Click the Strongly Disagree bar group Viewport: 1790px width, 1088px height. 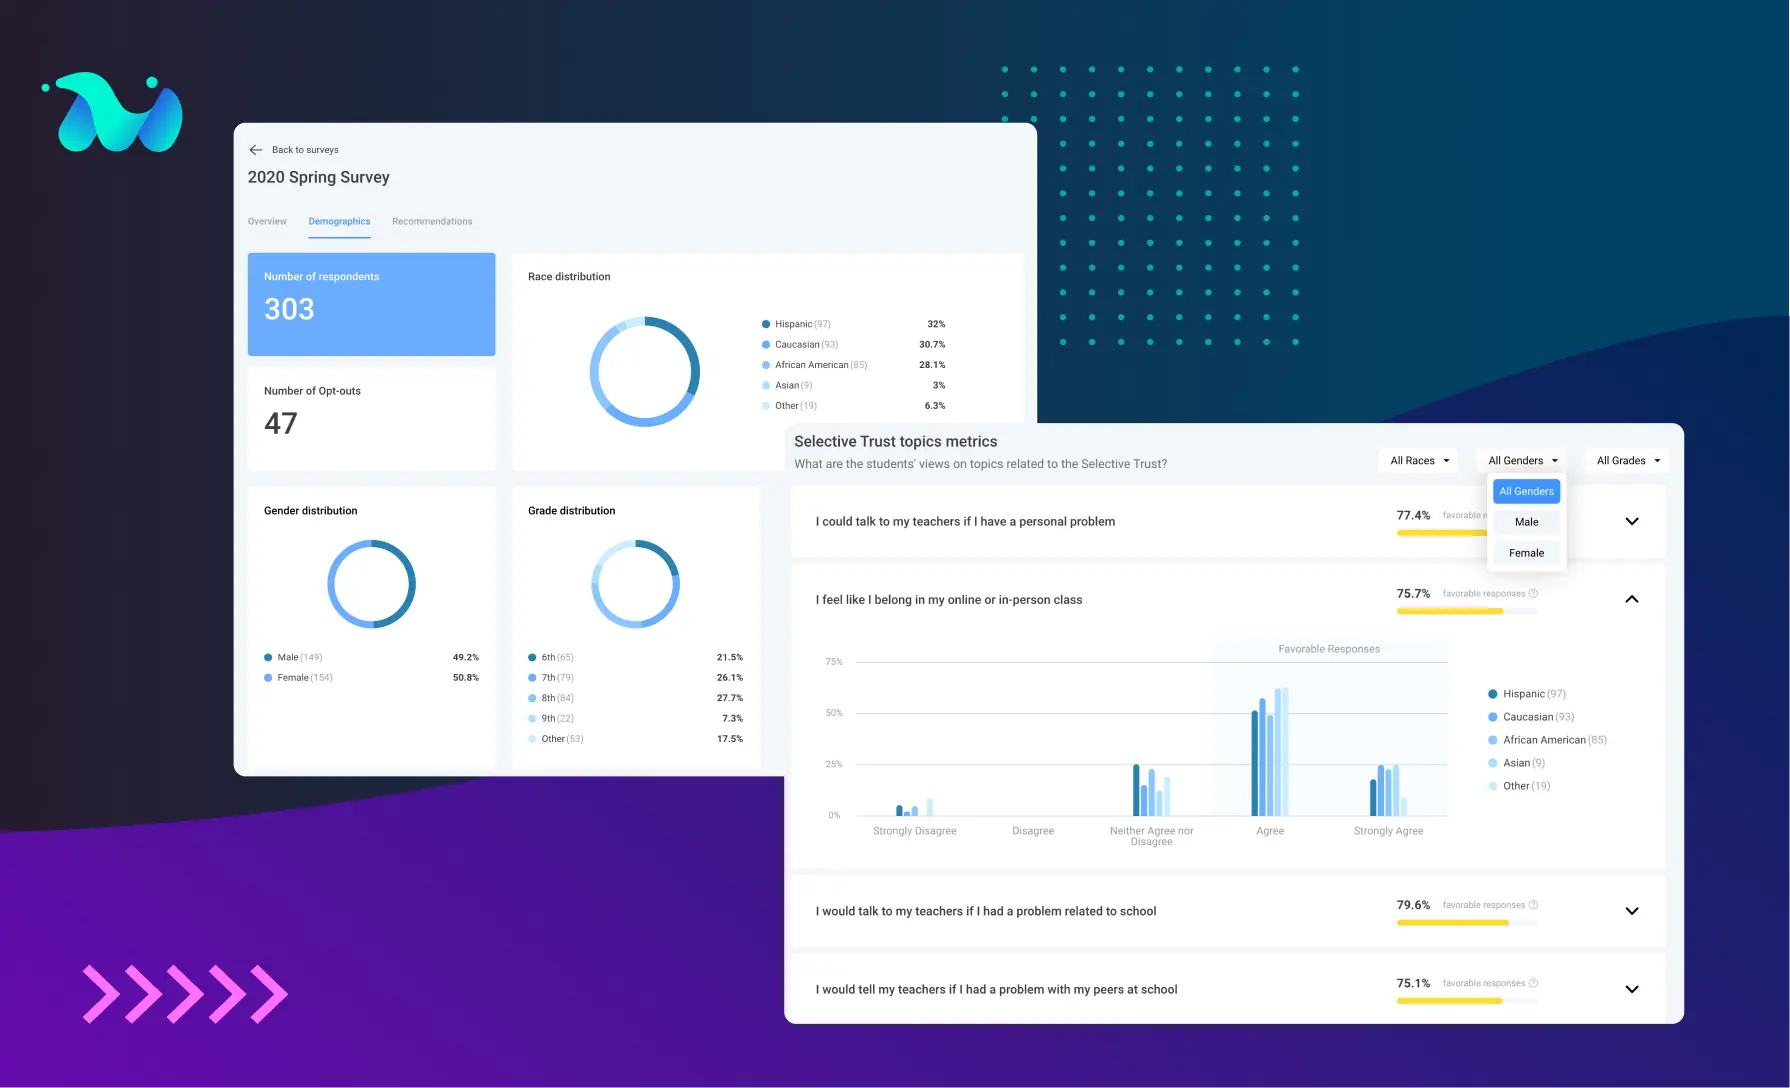click(x=914, y=807)
